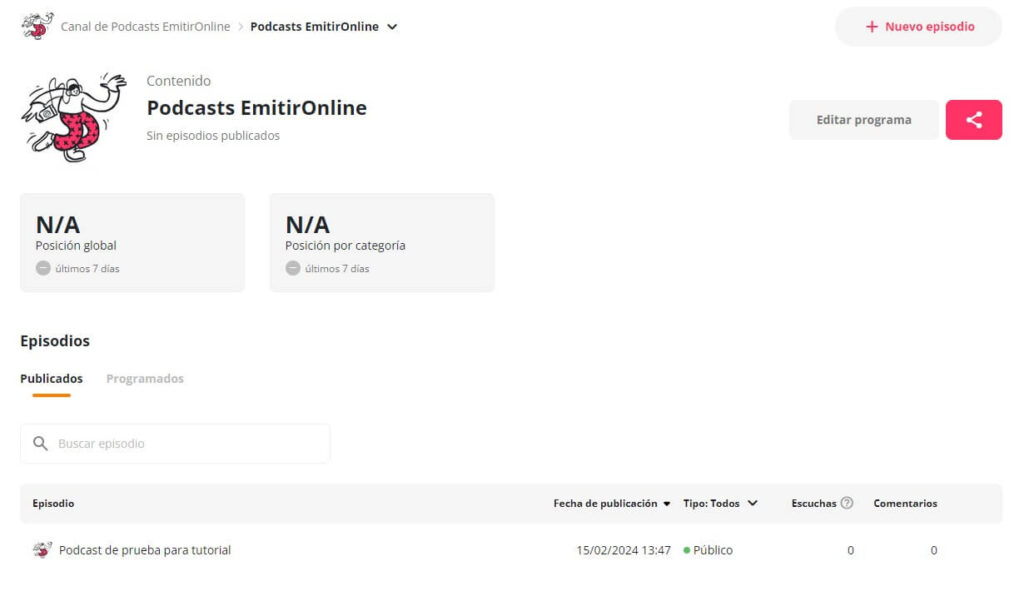
Task: Click the Escuchas column header
Action: coord(814,503)
